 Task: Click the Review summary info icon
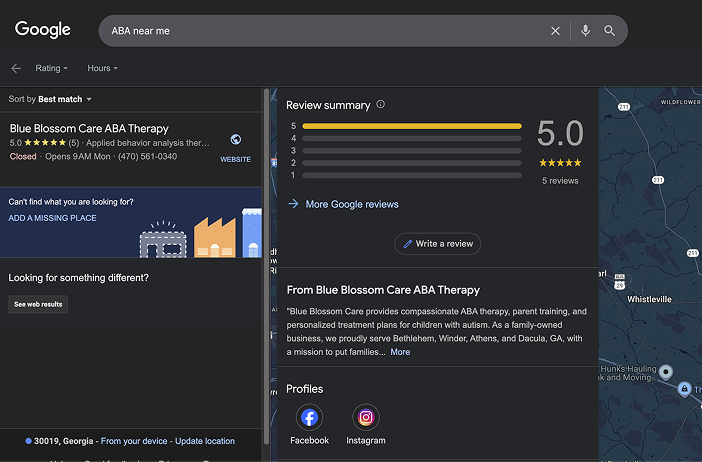tap(381, 104)
